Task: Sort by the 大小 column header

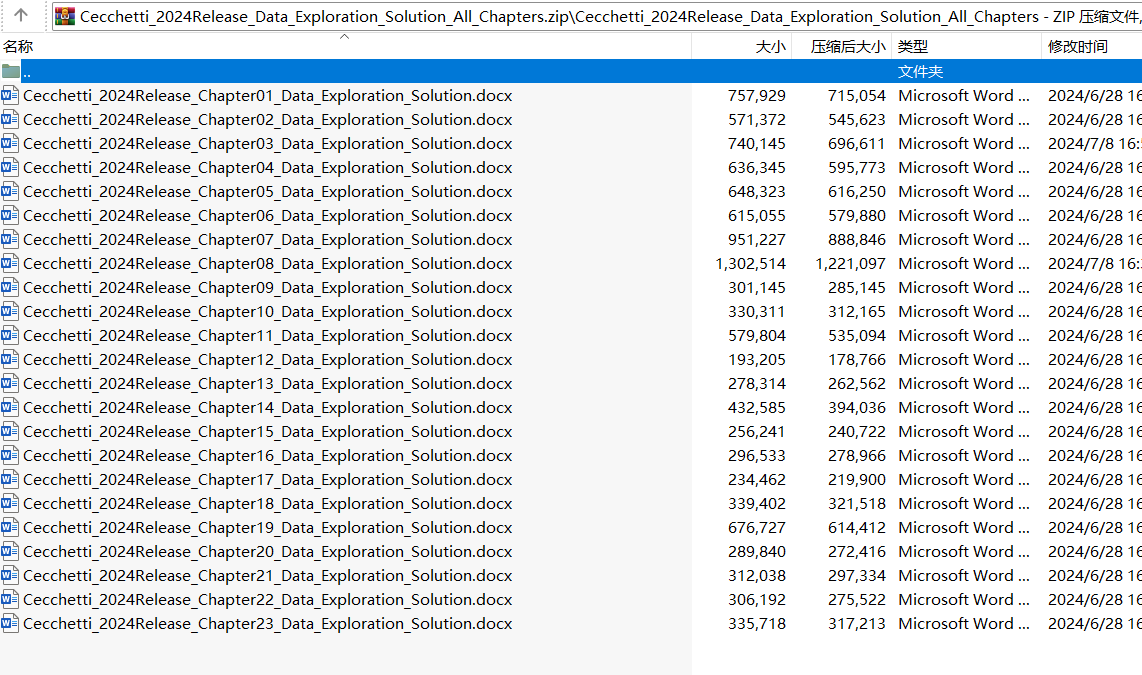Action: pyautogui.click(x=741, y=47)
